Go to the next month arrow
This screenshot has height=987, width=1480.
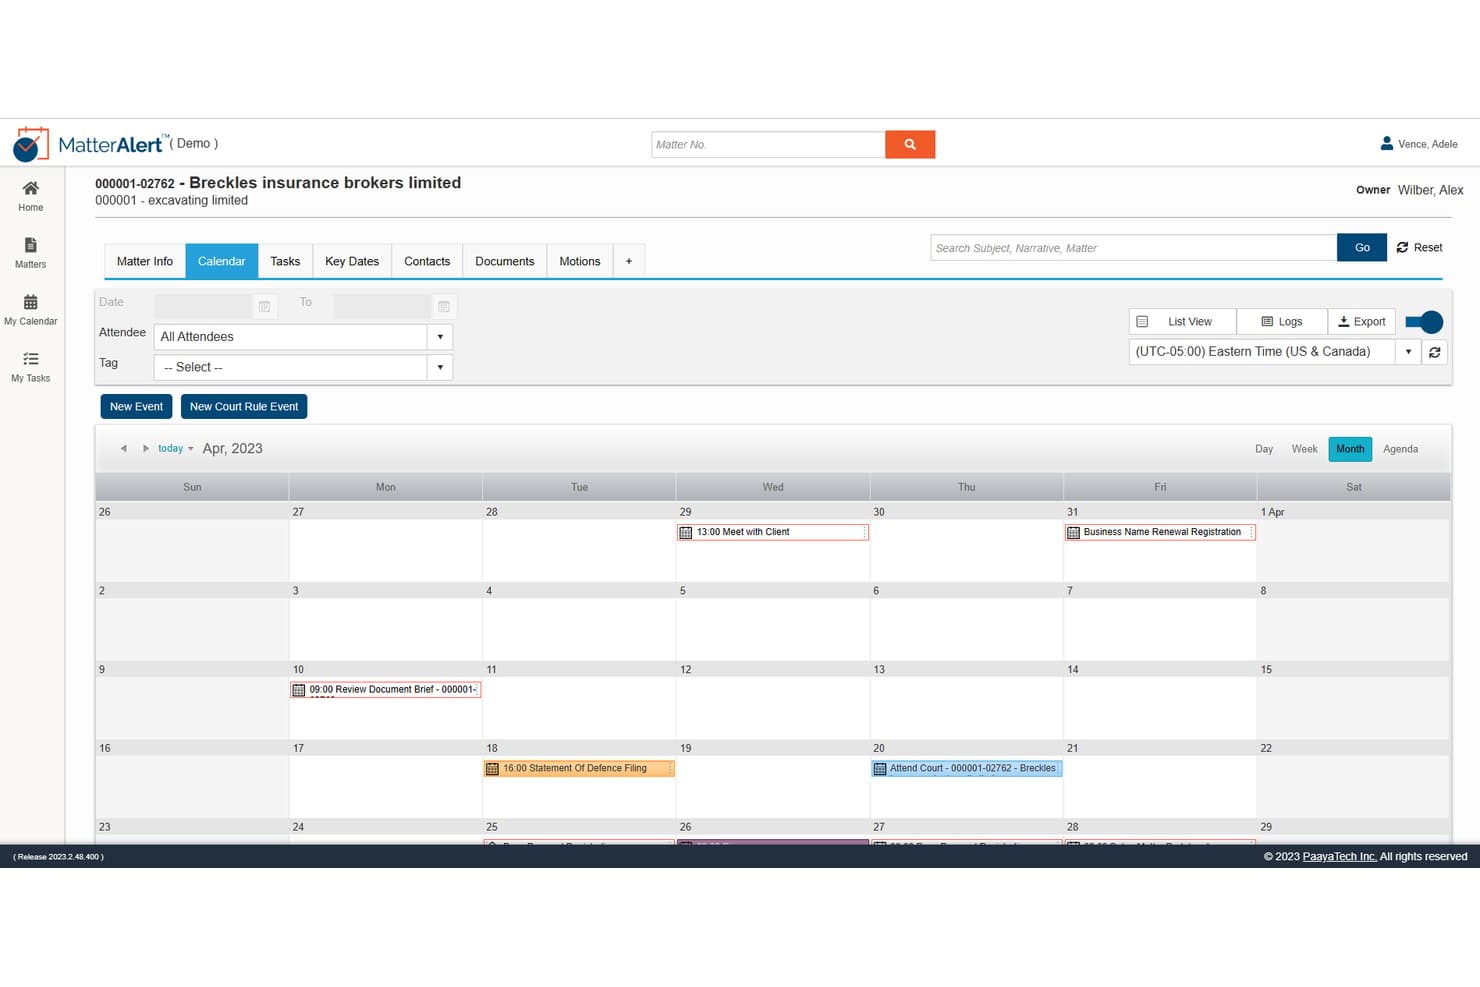pyautogui.click(x=146, y=449)
